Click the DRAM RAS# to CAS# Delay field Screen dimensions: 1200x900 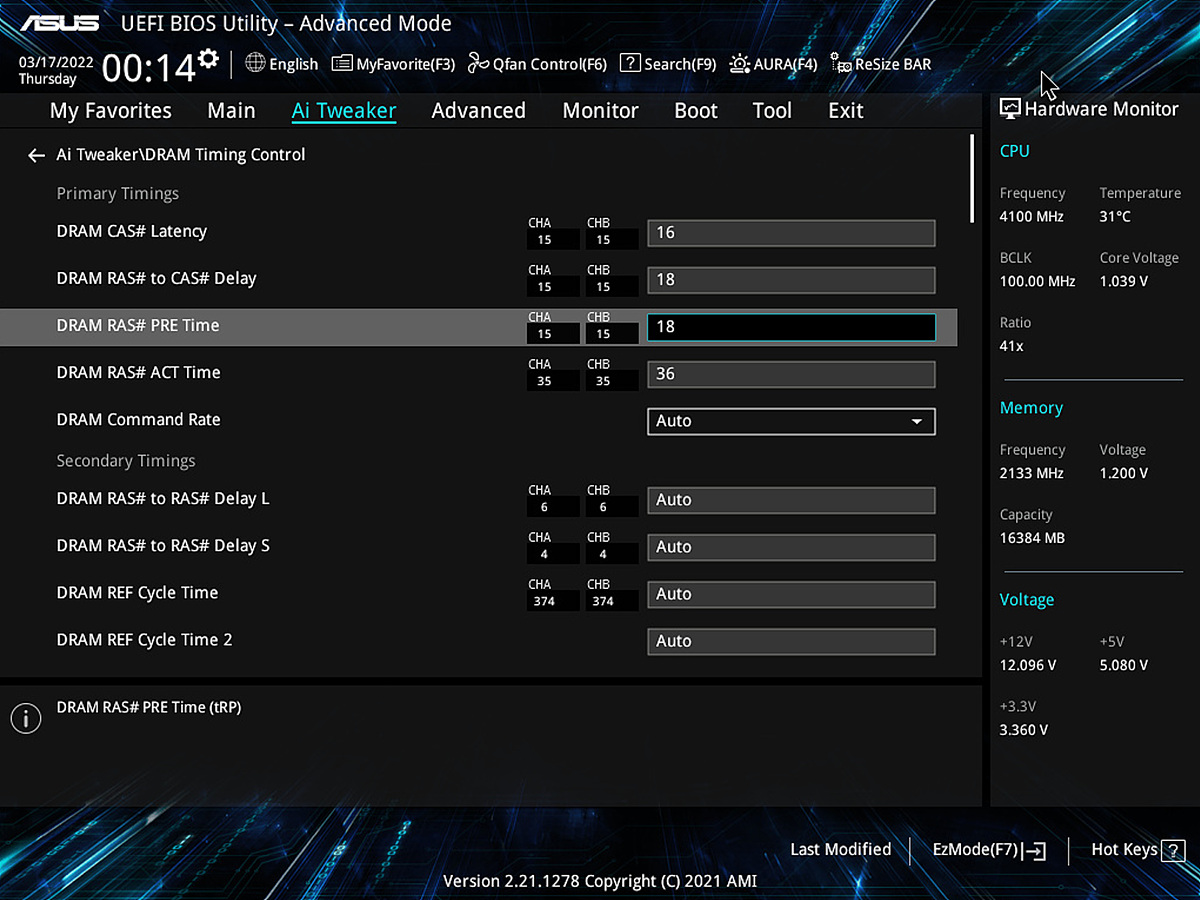791,280
